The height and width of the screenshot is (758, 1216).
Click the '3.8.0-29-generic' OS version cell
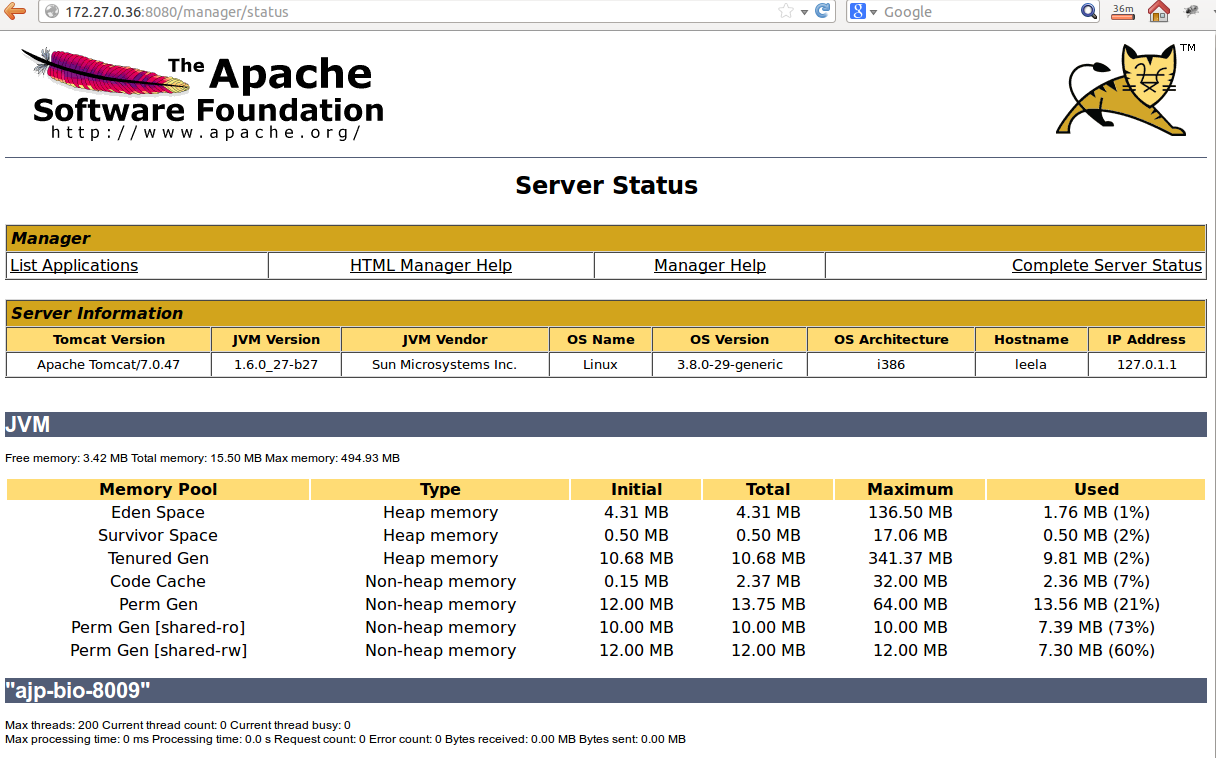[730, 364]
